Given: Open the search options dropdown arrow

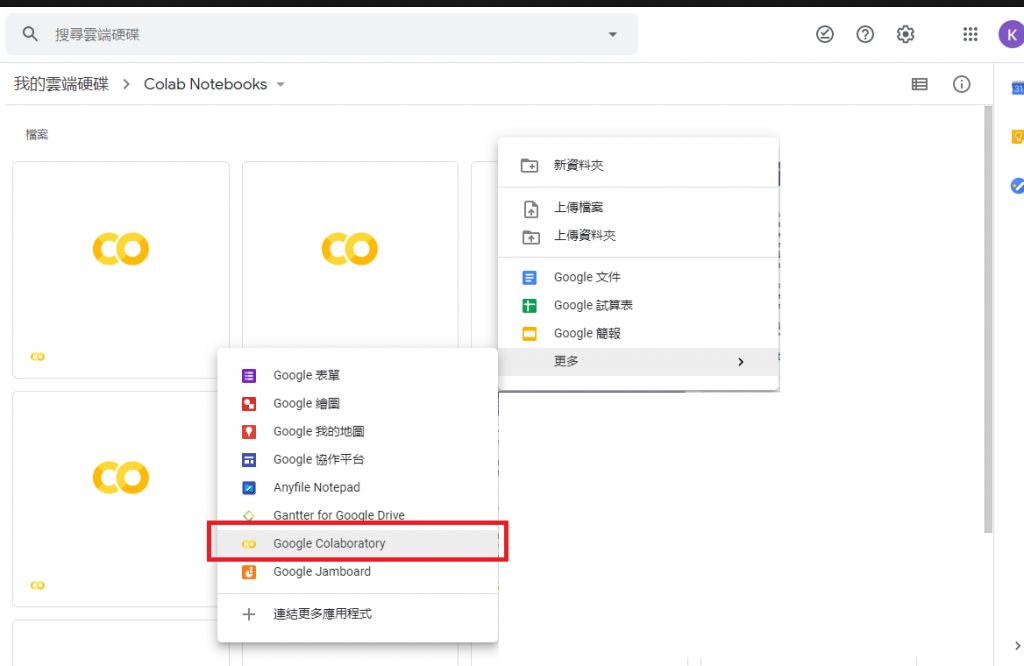Looking at the screenshot, I should pos(613,35).
